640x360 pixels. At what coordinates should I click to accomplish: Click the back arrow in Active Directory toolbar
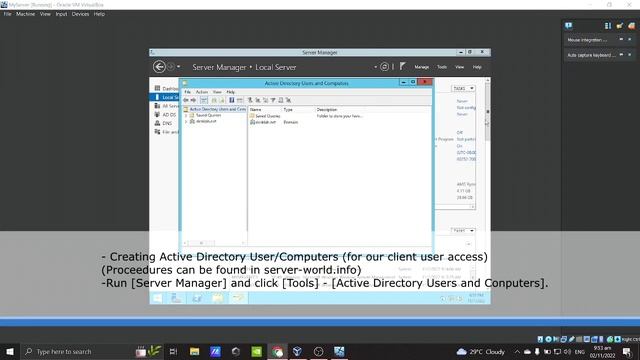(x=186, y=100)
